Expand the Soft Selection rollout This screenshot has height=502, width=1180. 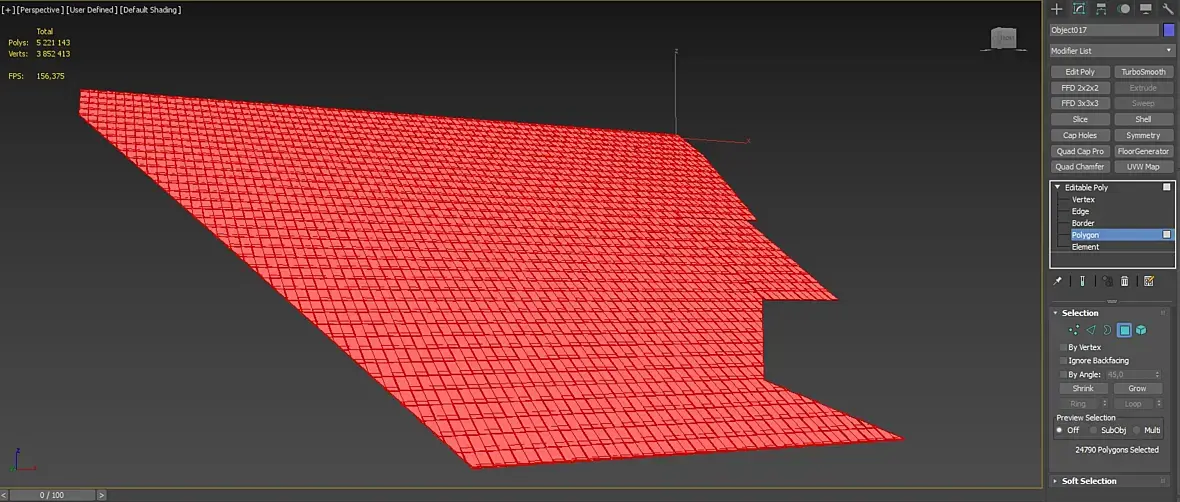pyautogui.click(x=1056, y=481)
